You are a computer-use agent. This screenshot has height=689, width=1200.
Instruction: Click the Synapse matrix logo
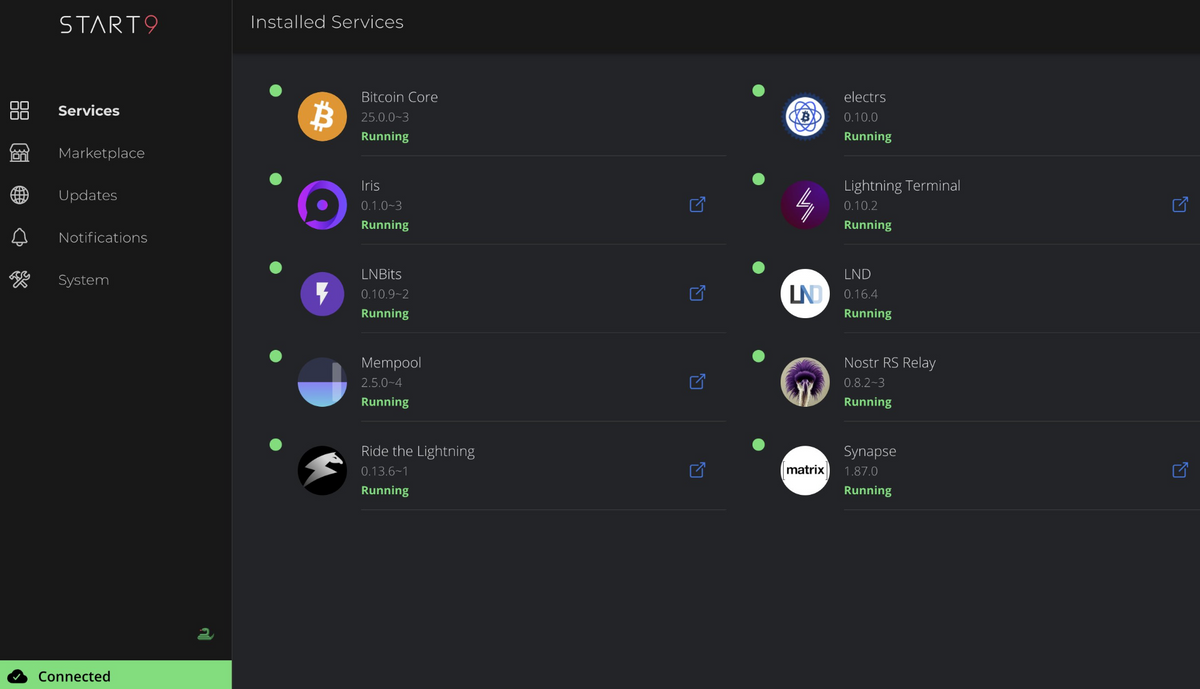[x=805, y=470]
